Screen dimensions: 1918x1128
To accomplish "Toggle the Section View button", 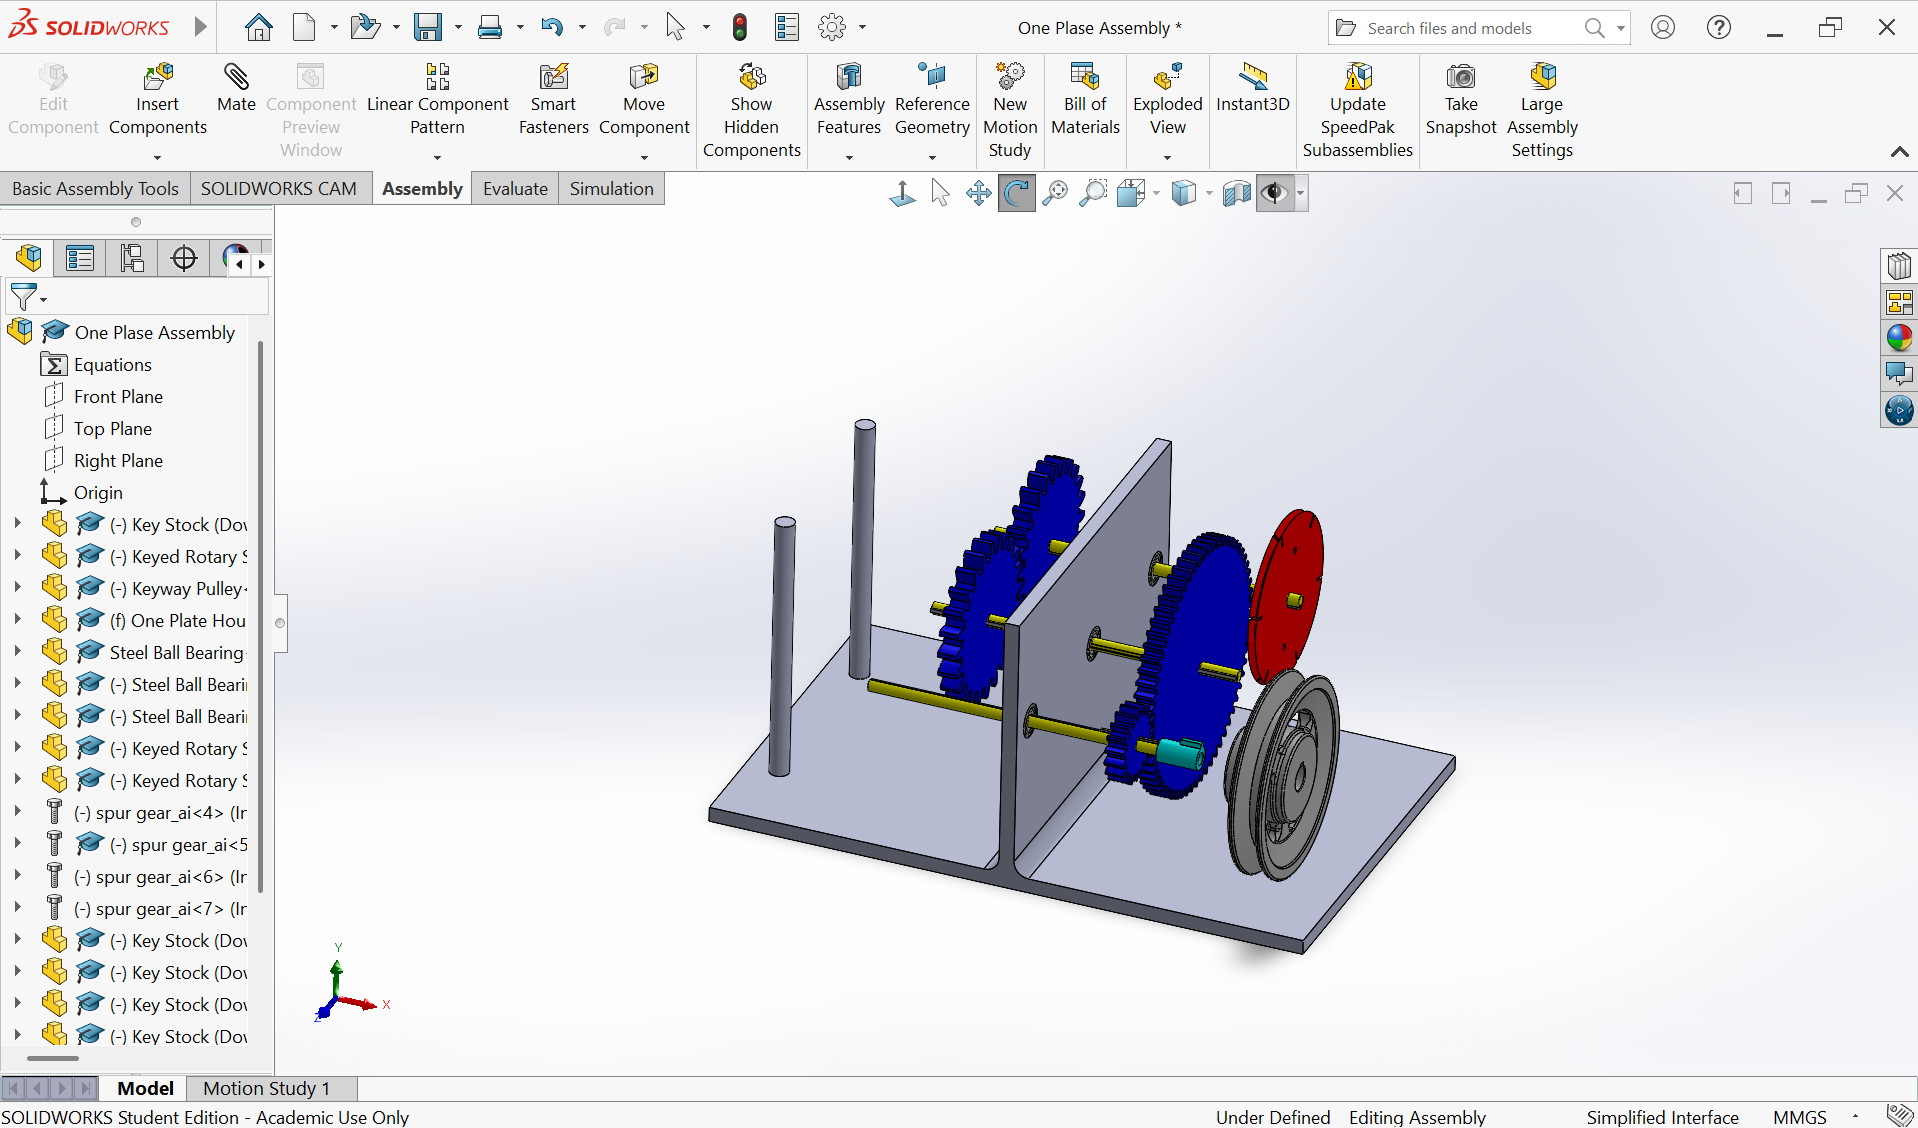I will [x=1237, y=193].
